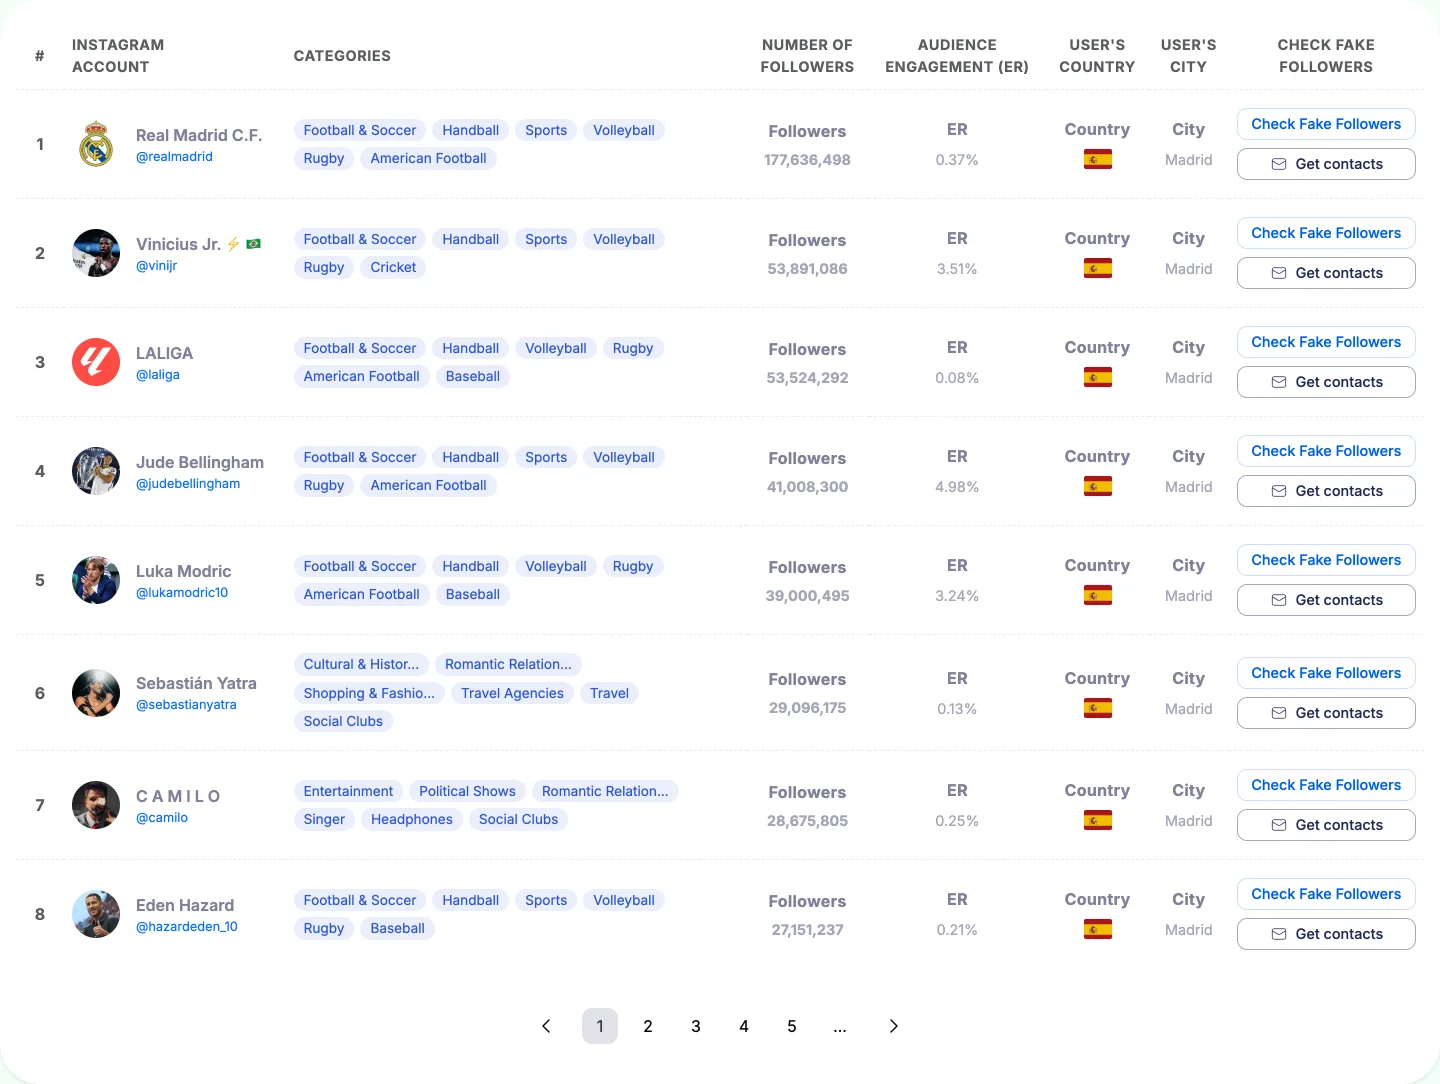This screenshot has width=1440, height=1084.
Task: Click the pagination ellipsis for more pages
Action: 840,1026
